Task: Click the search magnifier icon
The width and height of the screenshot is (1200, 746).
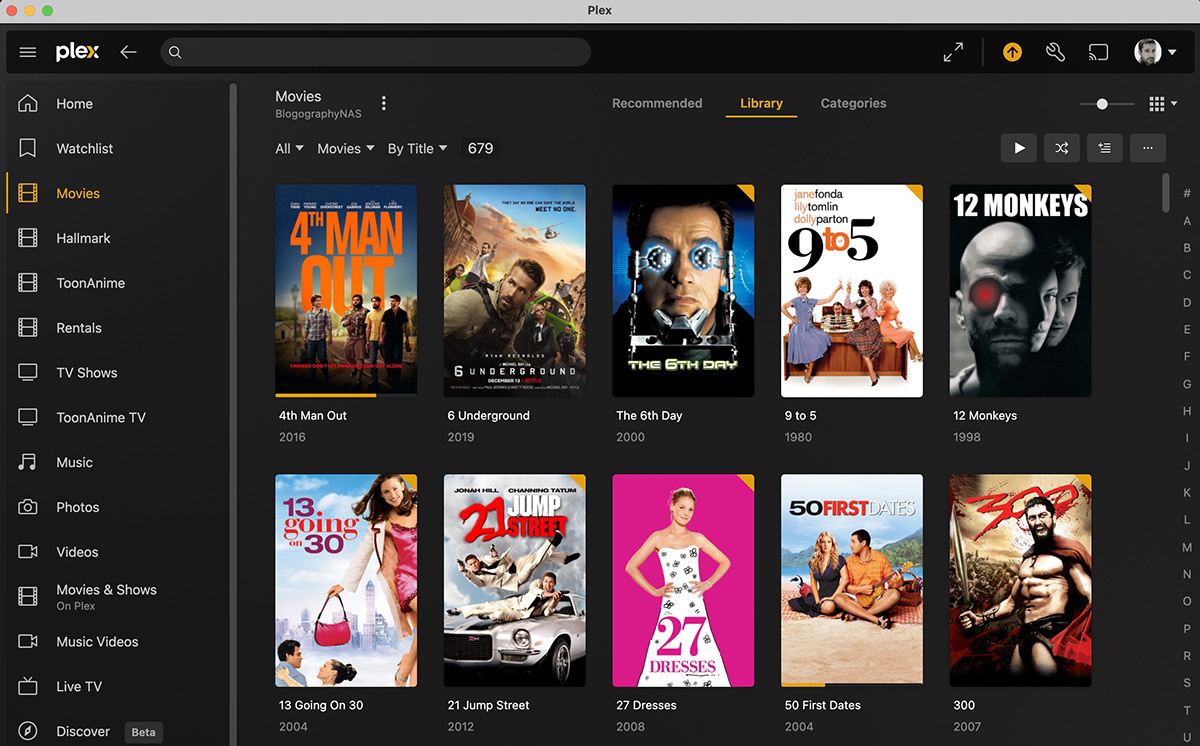Action: click(175, 52)
